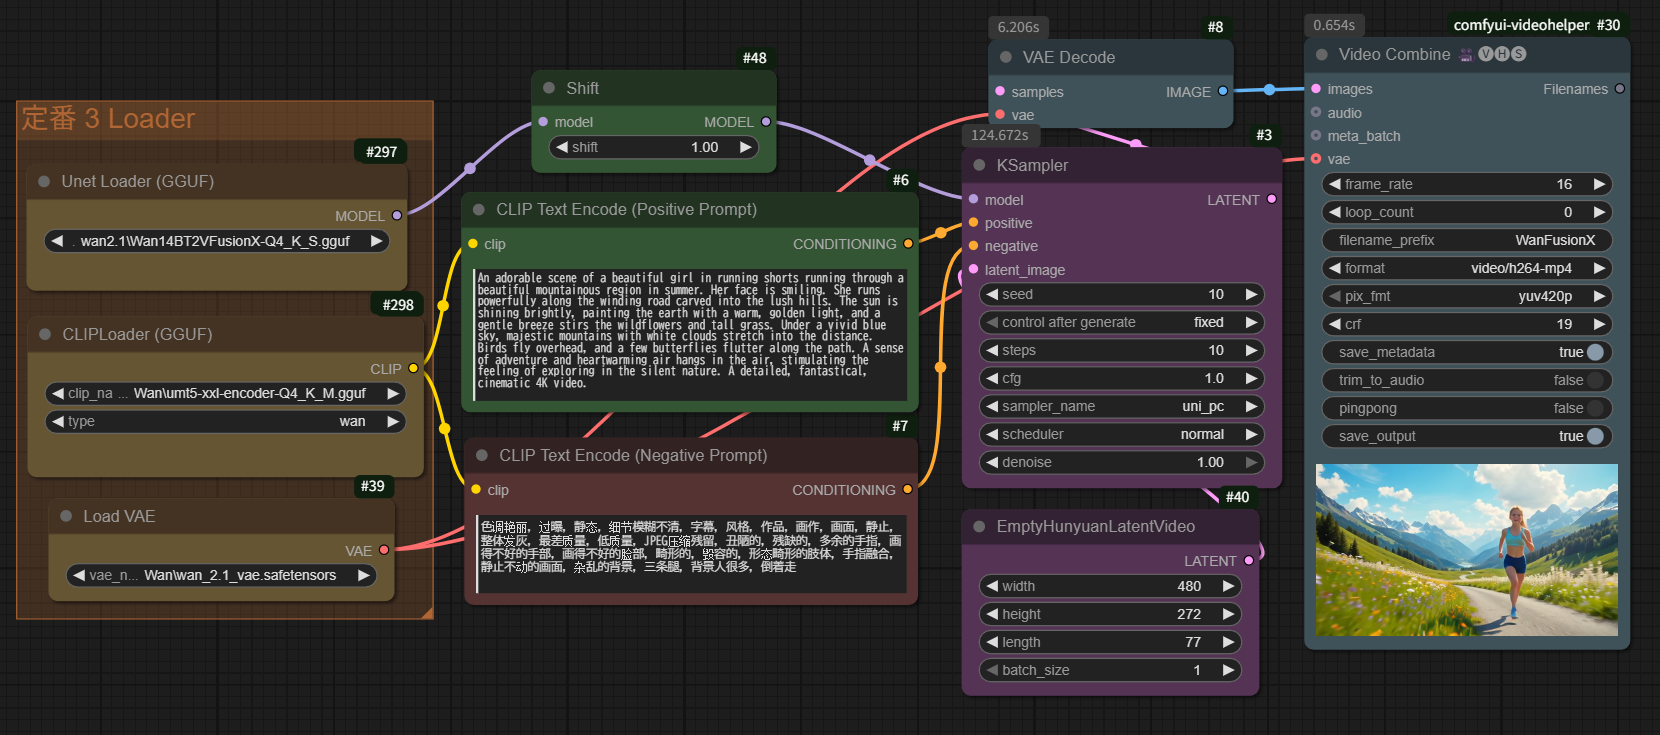1660x735 pixels.
Task: Click the Load VAE output port
Action: pos(384,550)
